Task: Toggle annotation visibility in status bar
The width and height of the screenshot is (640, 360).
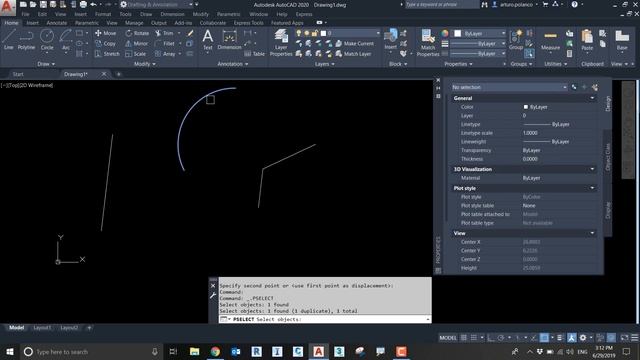Action: tap(571, 338)
